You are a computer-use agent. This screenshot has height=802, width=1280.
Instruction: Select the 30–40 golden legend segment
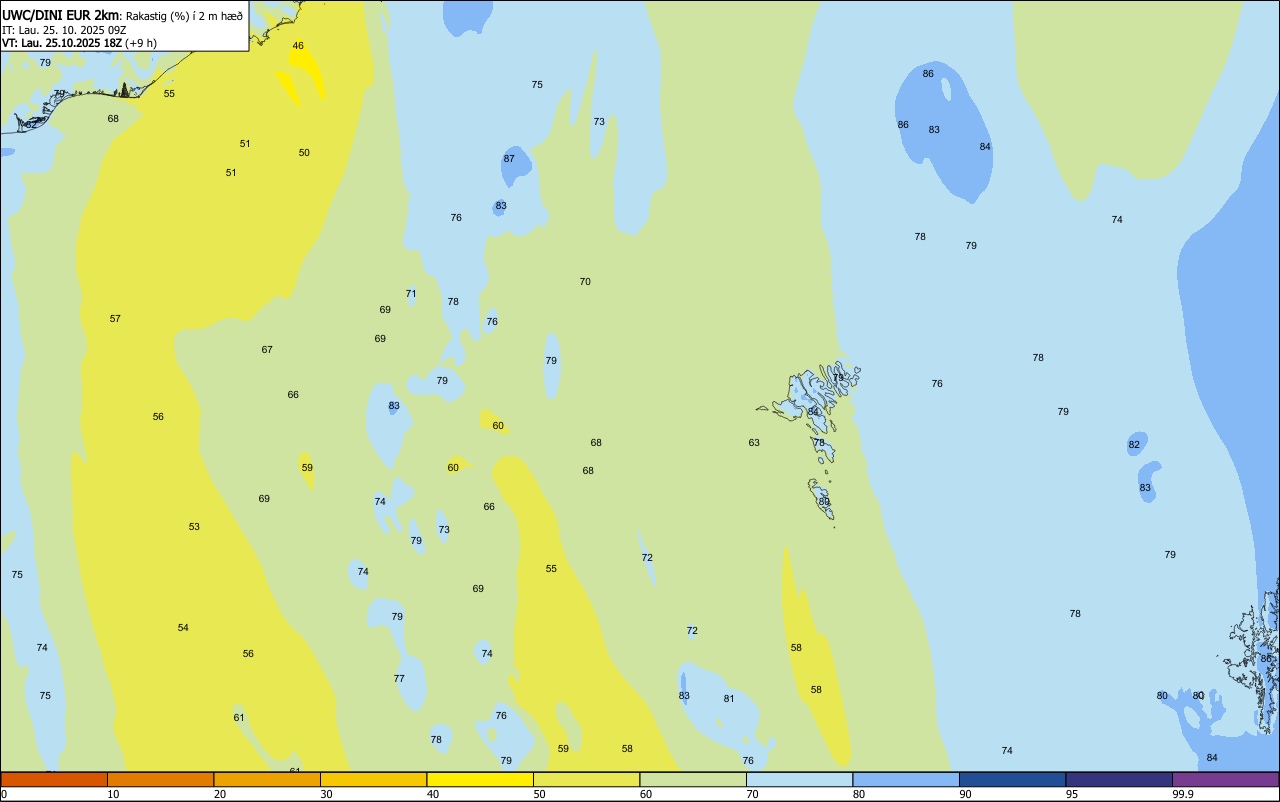[x=373, y=779]
